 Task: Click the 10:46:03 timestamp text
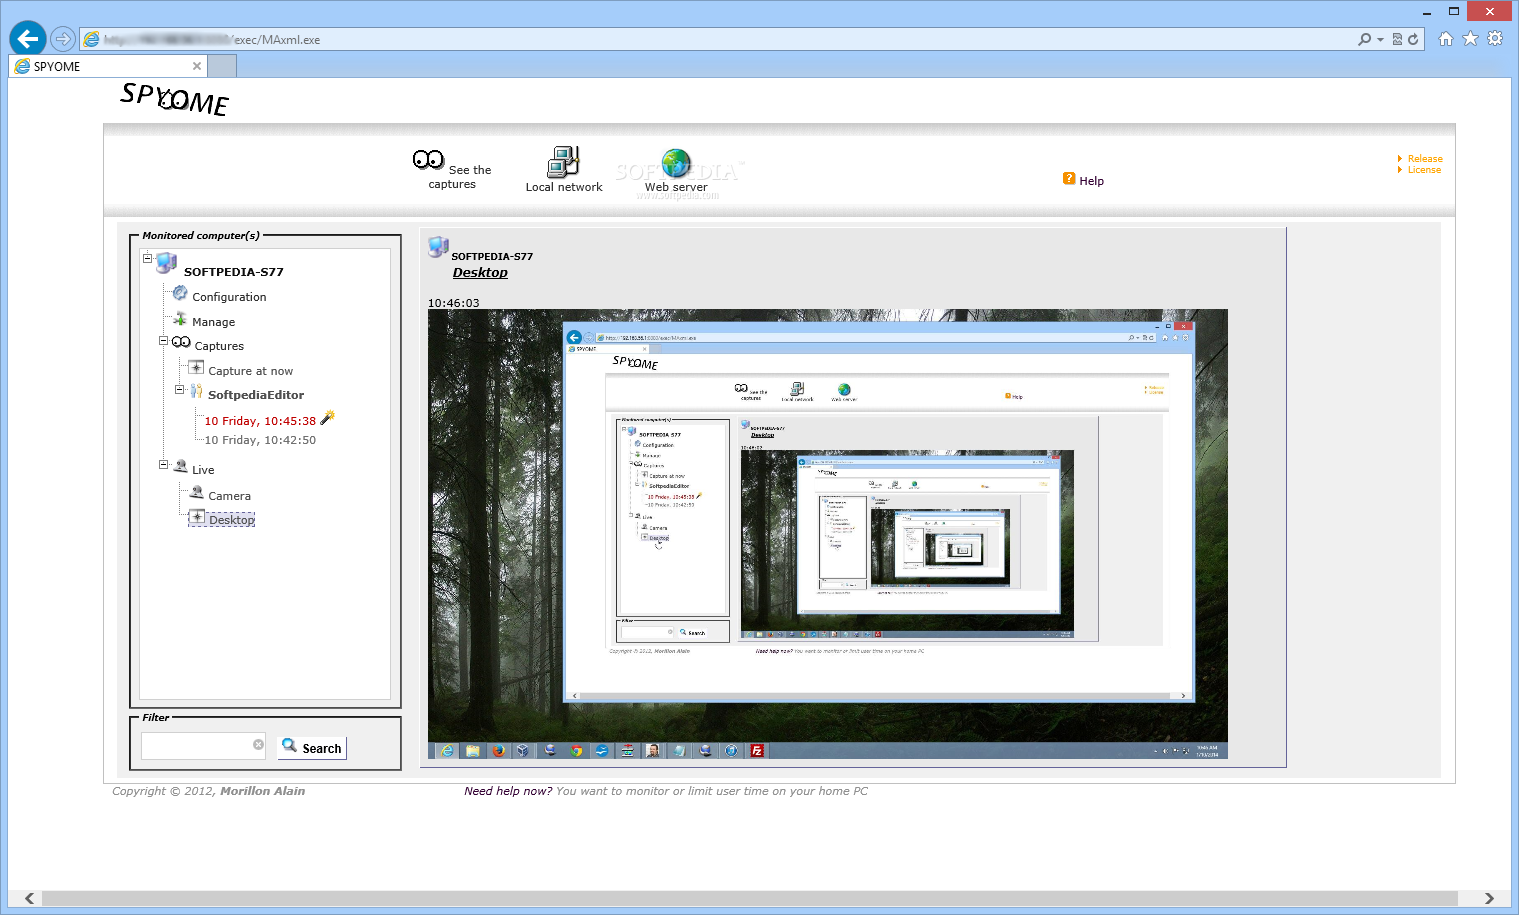tap(453, 303)
